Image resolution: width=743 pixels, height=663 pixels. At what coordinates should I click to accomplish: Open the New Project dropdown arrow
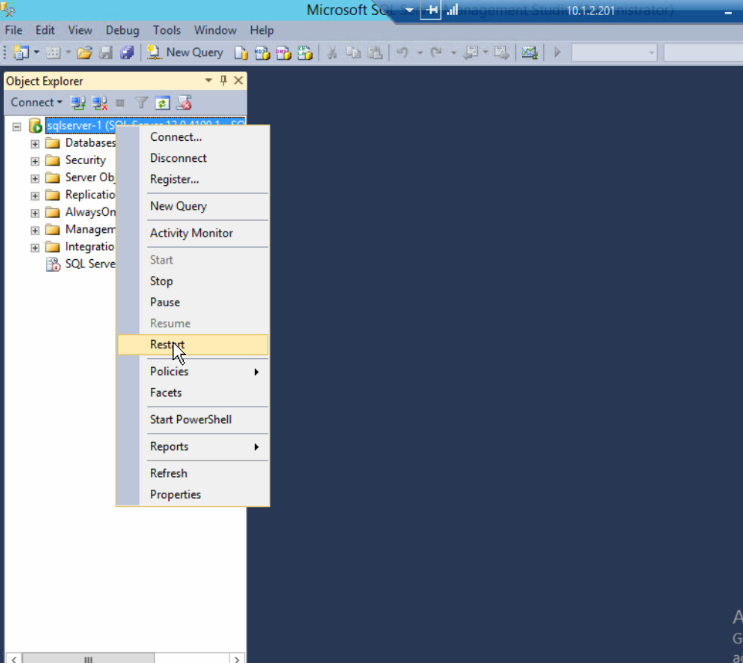tap(36, 52)
